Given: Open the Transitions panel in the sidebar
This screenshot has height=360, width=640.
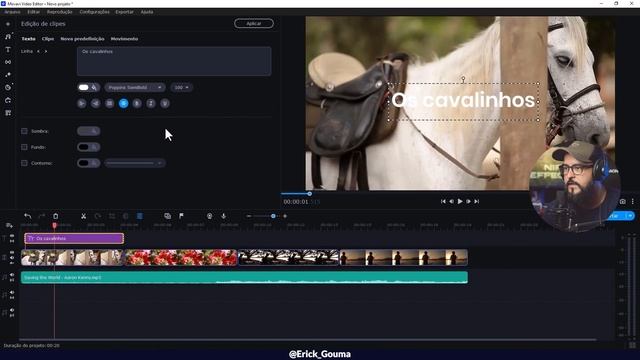Looking at the screenshot, I should [8, 62].
